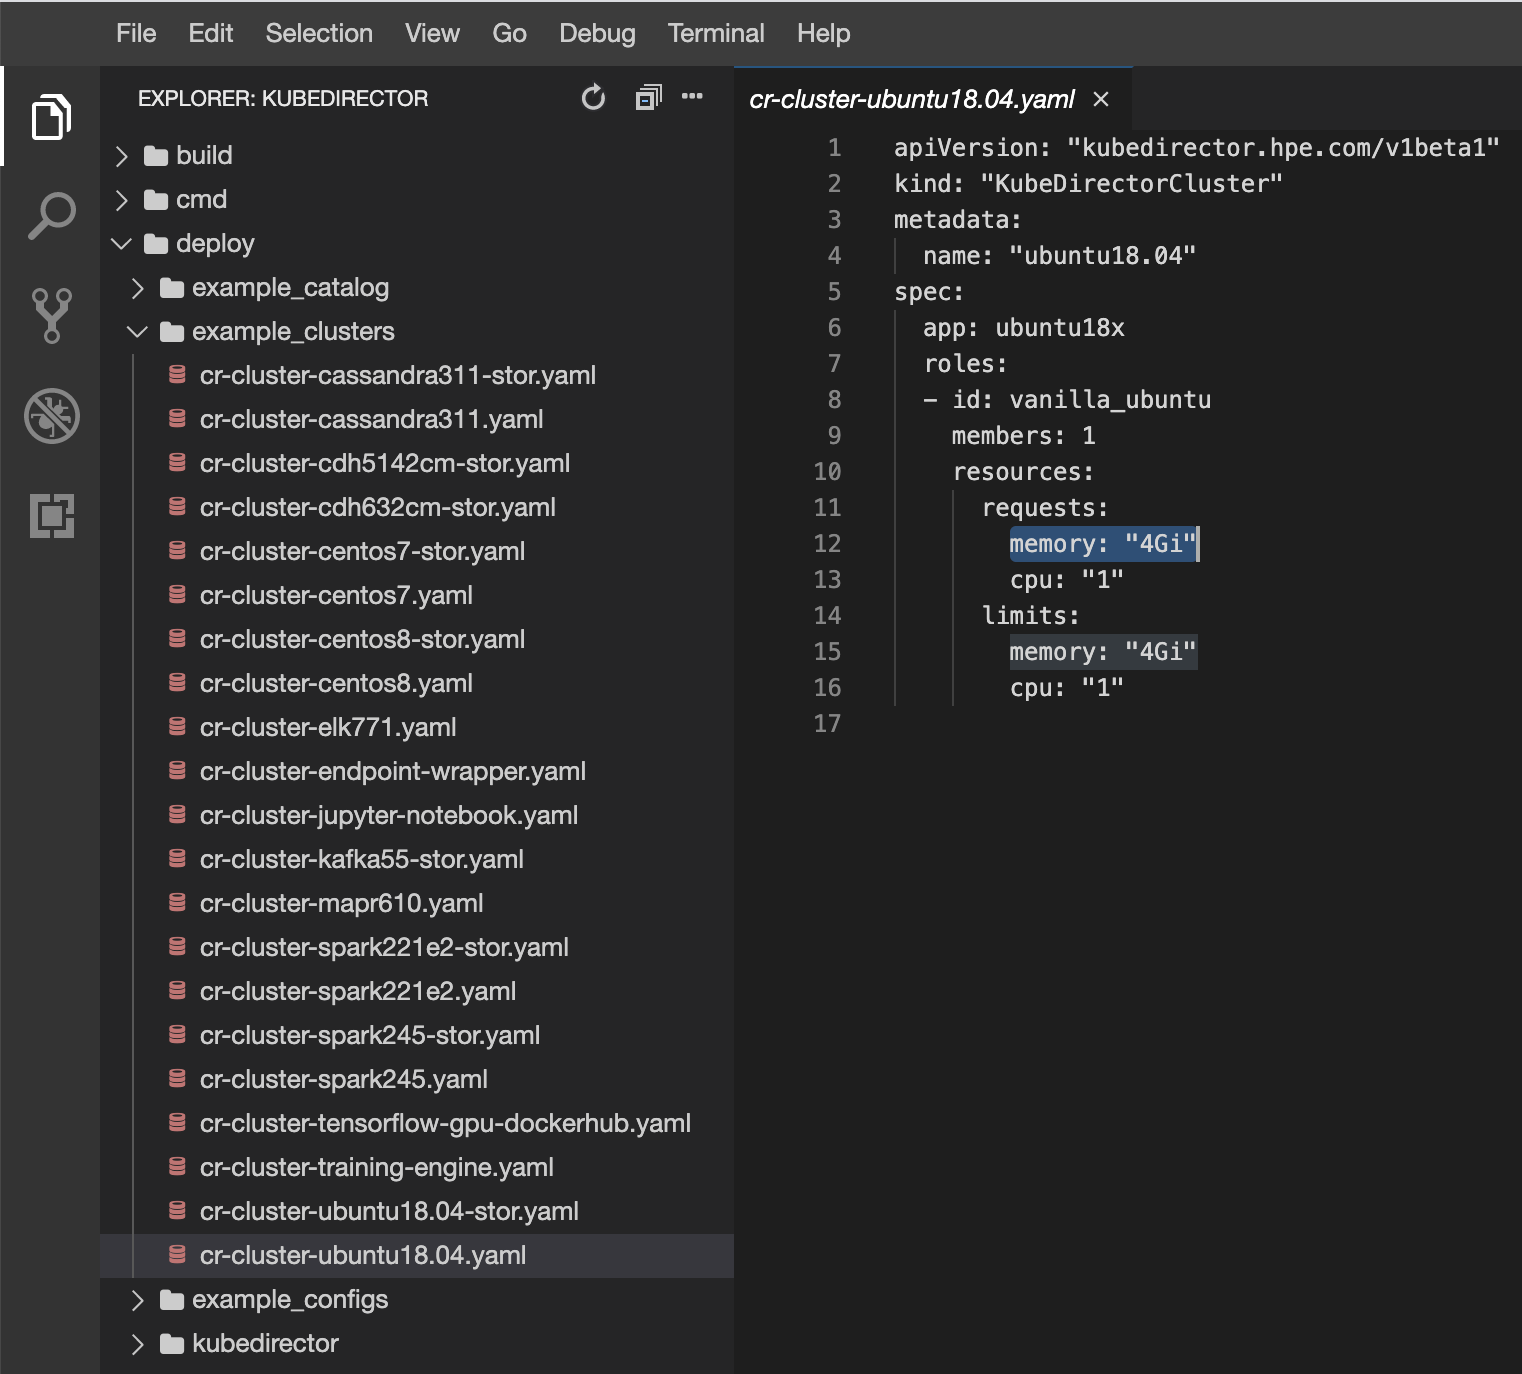Click the selected memory 4Gi value
The width and height of the screenshot is (1522, 1374).
point(1103,544)
